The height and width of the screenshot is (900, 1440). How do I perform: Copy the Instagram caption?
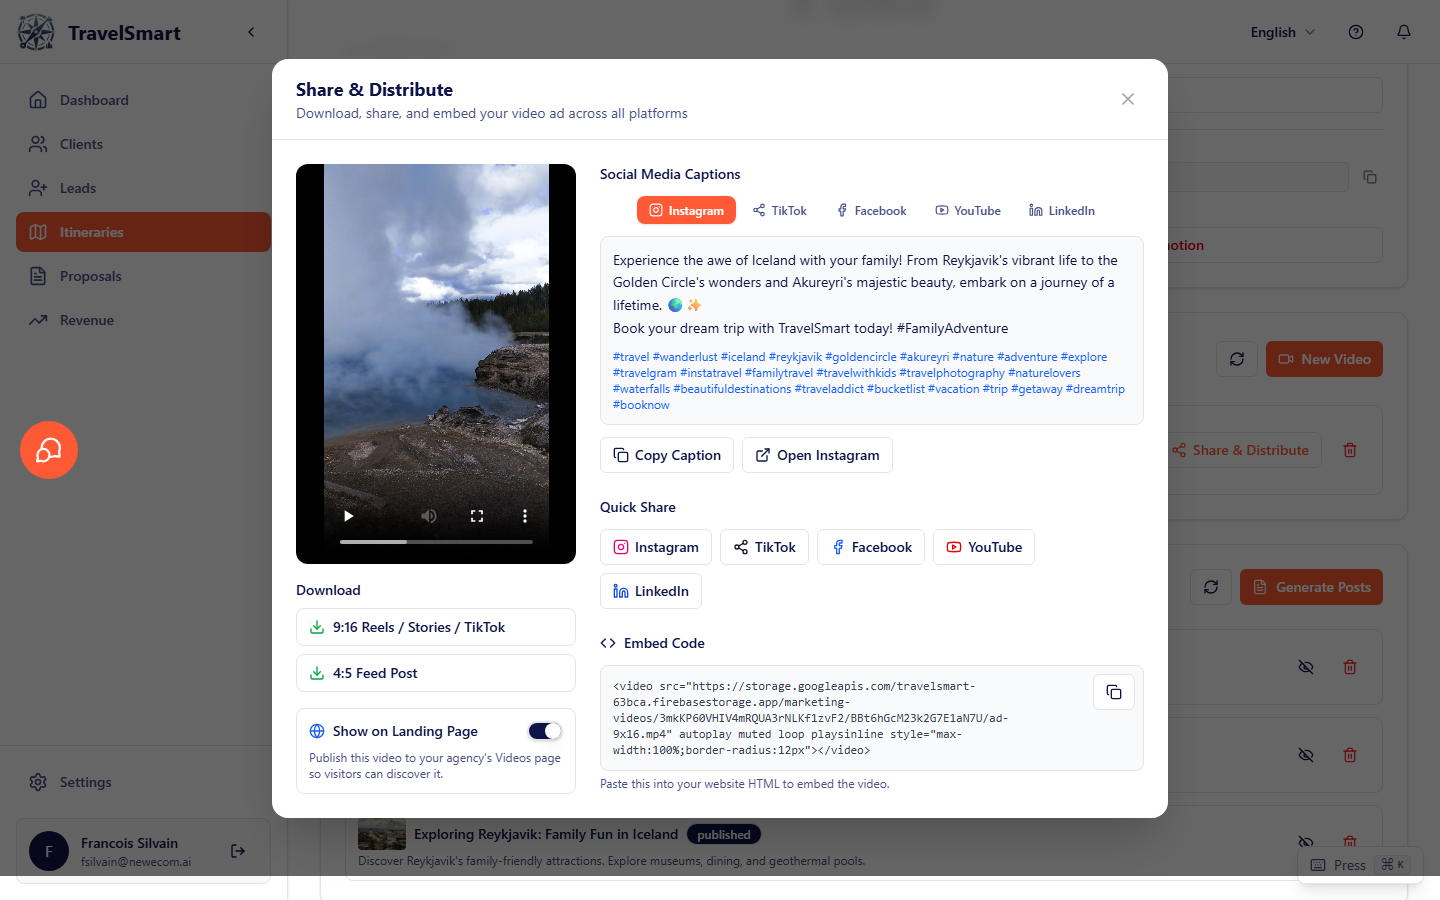tap(667, 455)
